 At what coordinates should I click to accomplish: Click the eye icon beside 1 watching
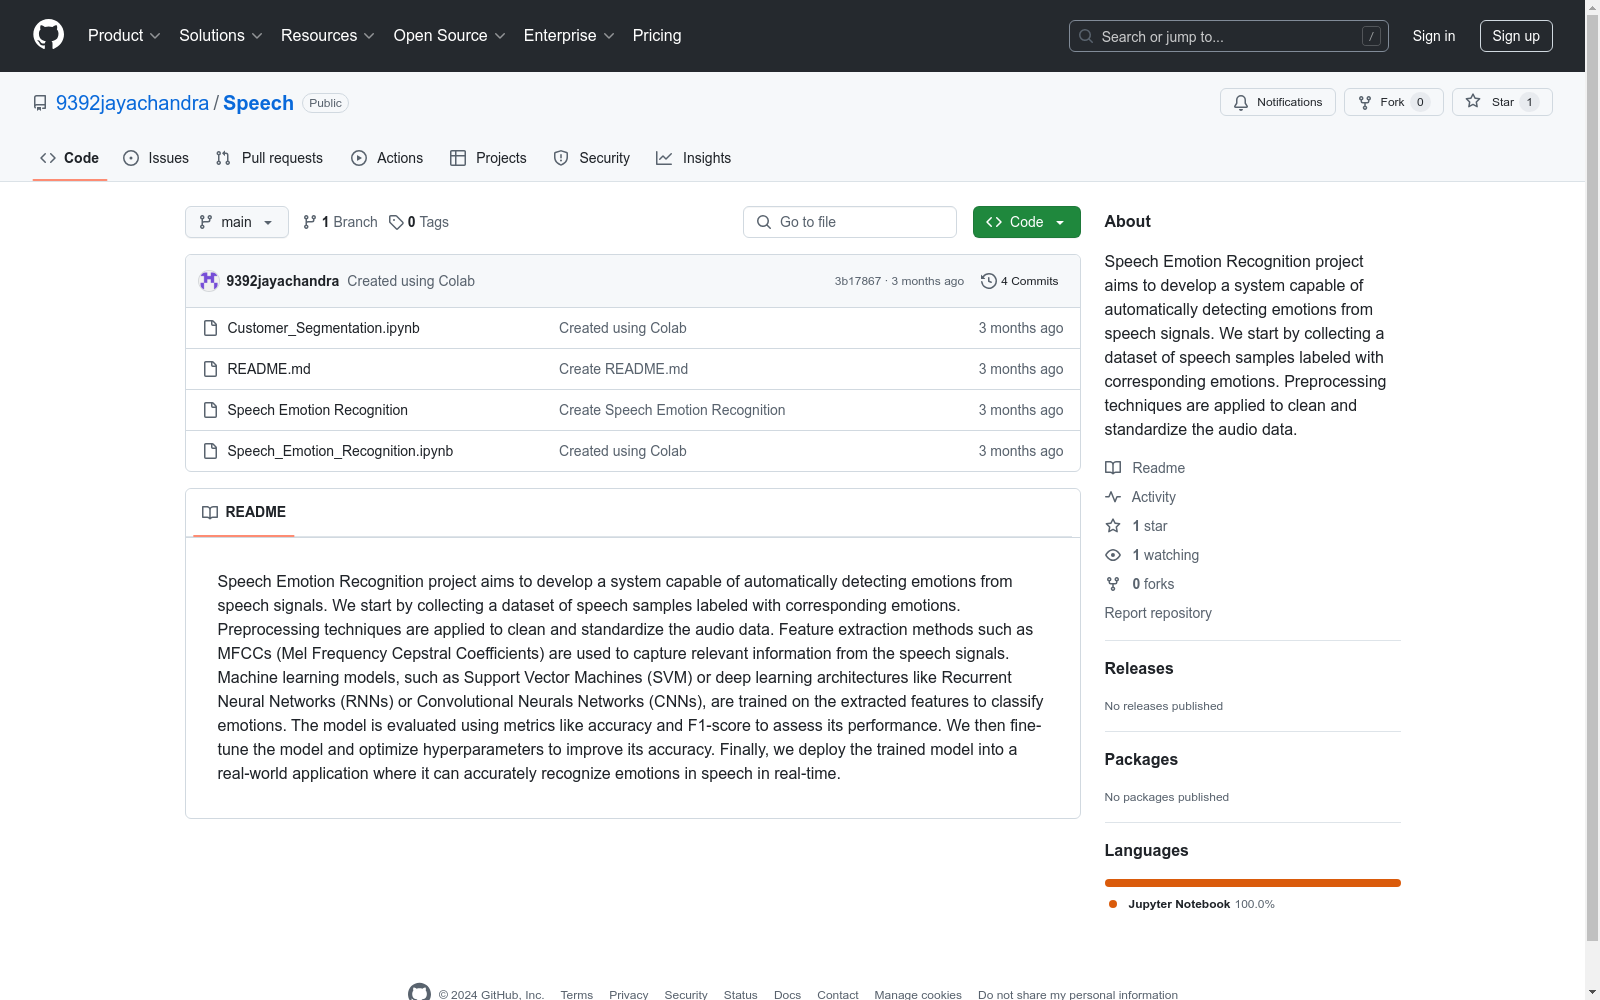(1113, 555)
